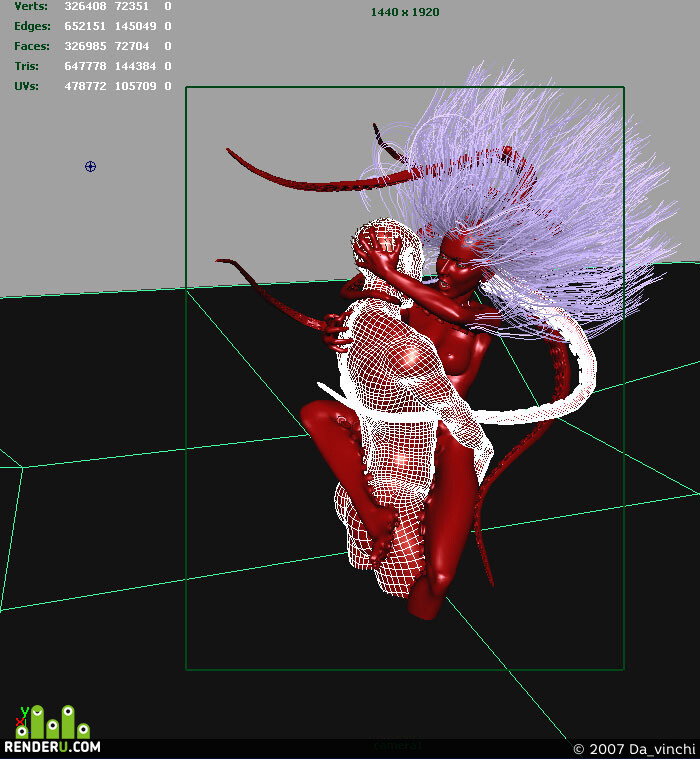700x759 pixels.
Task: Click the Tris value 647778
Action: [x=85, y=66]
